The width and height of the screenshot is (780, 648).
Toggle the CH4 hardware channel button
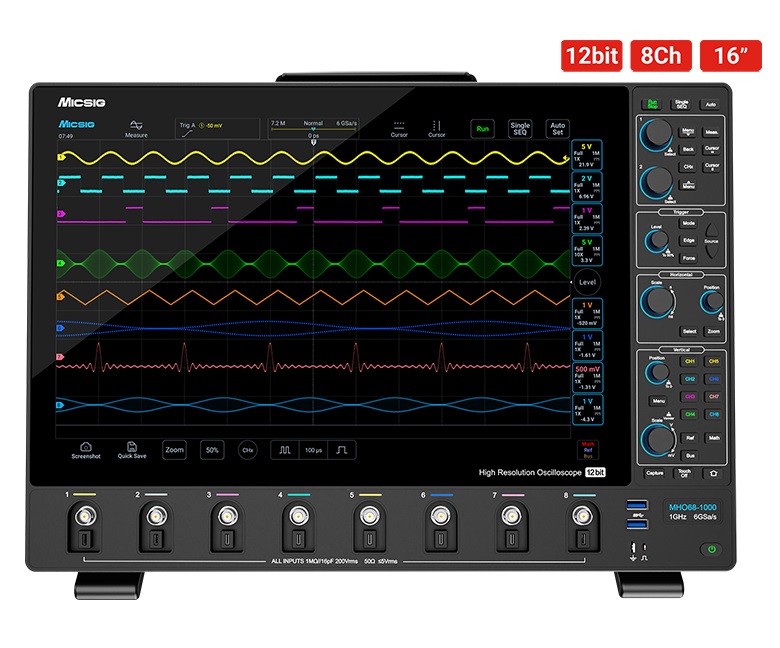click(690, 414)
